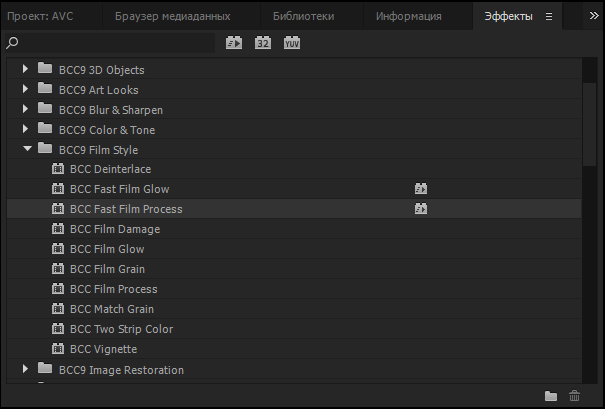
Task: Select the BCC Film Process effect name
Action: click(113, 289)
